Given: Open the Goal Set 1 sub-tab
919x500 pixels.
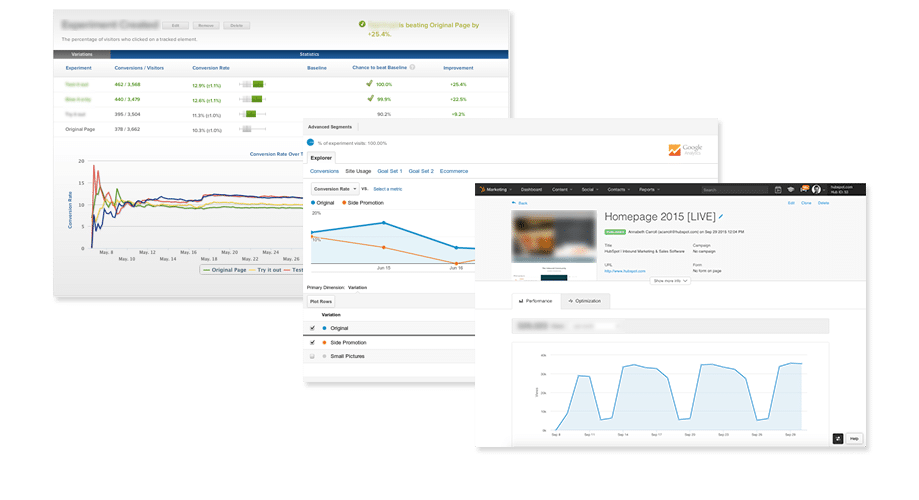Looking at the screenshot, I should click(x=390, y=171).
